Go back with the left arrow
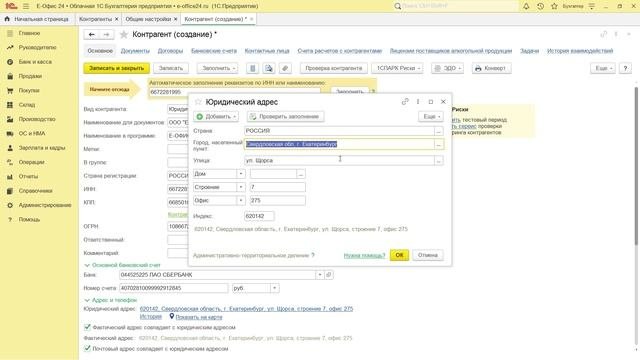 click(91, 35)
